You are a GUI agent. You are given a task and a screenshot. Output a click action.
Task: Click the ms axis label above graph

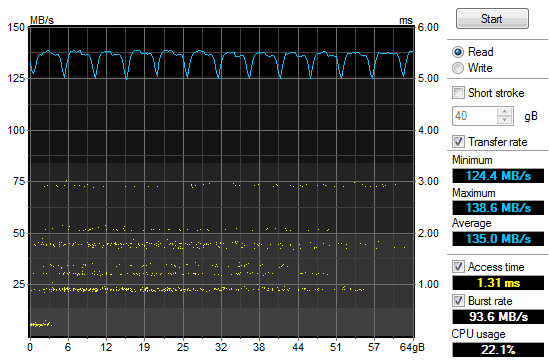point(406,20)
